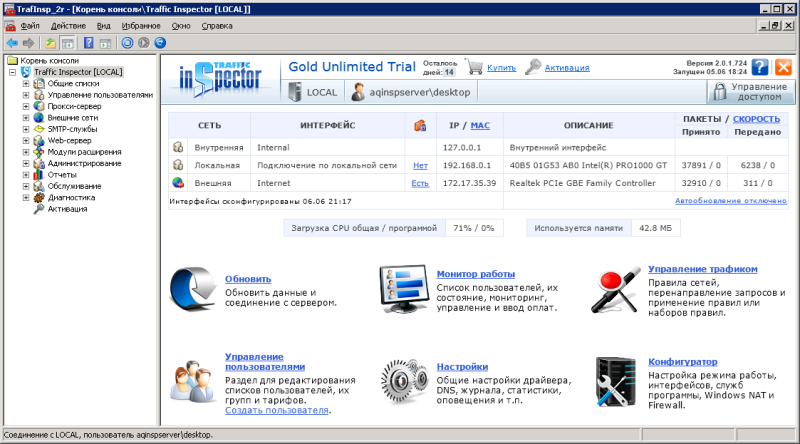The height and width of the screenshot is (444, 800).
Task: Click the MAC column link
Action: tap(480, 126)
